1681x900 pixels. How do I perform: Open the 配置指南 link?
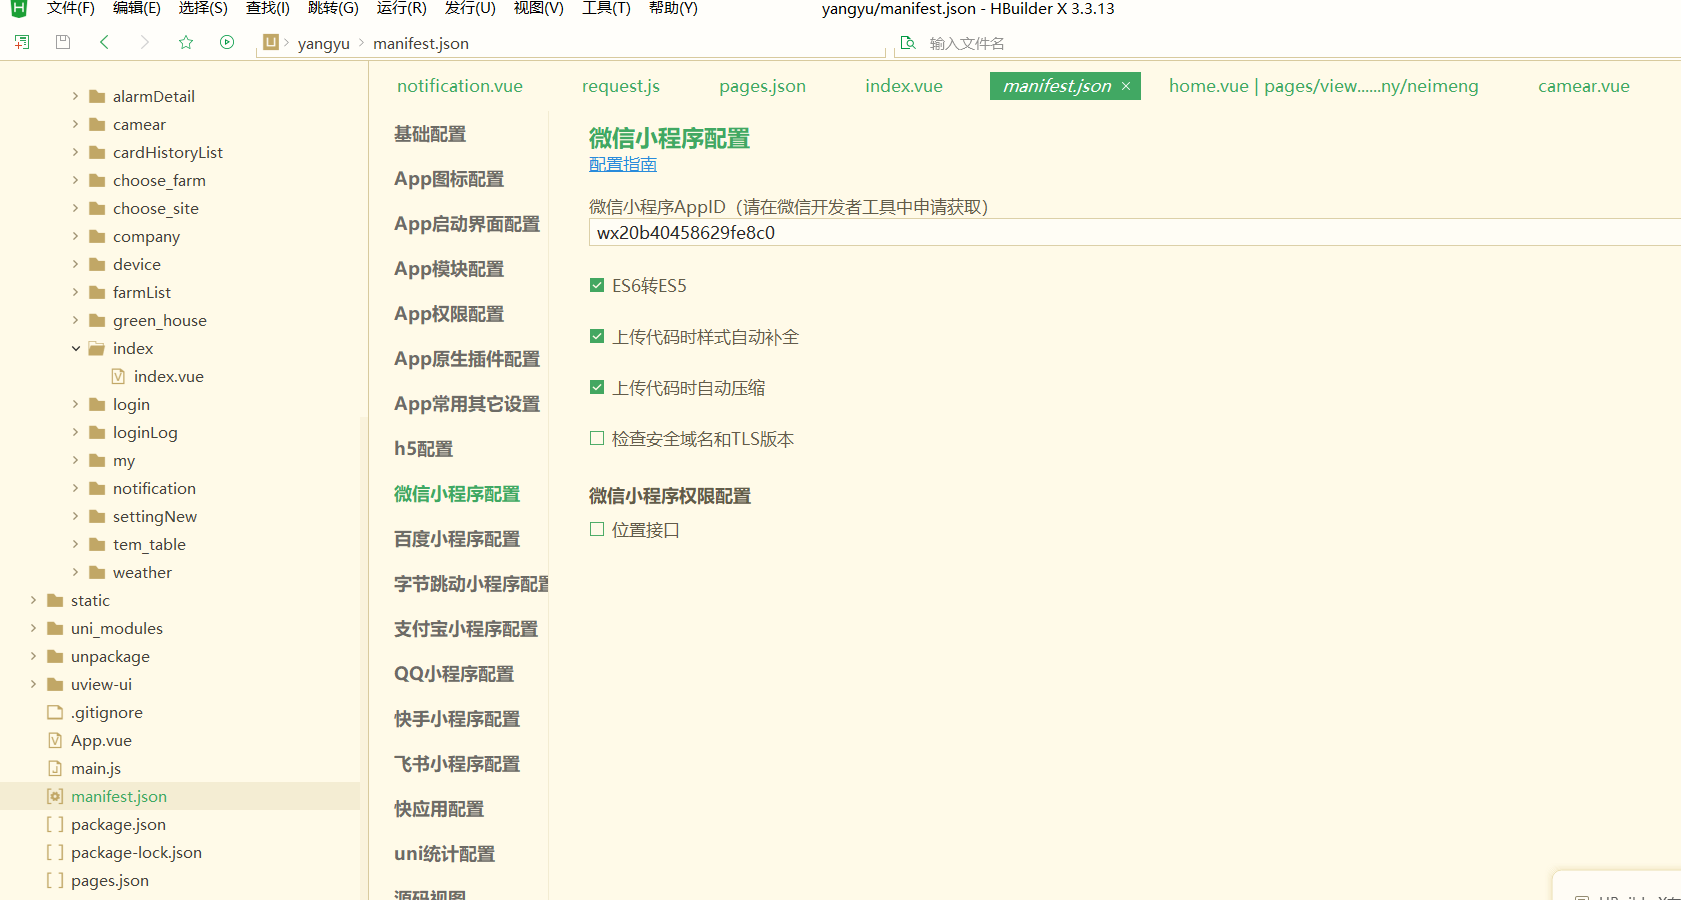point(623,164)
